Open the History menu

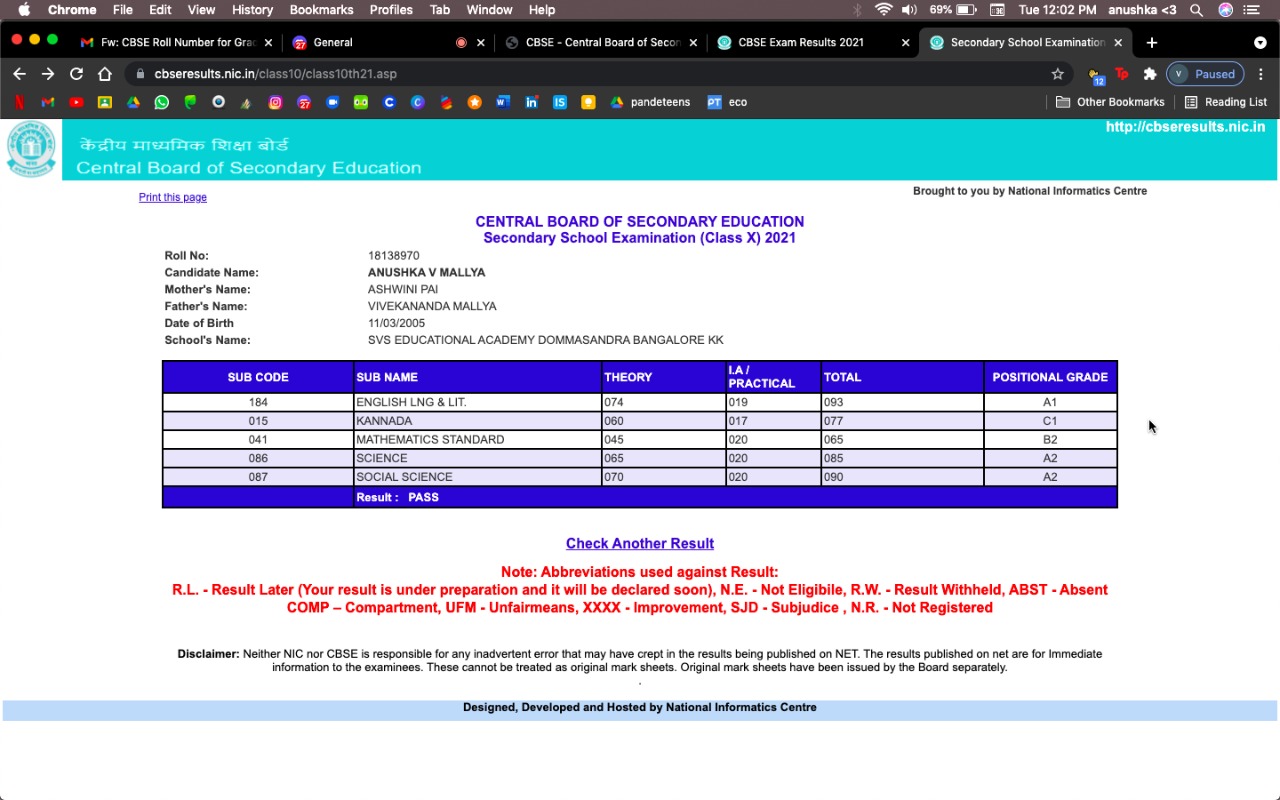pyautogui.click(x=252, y=10)
